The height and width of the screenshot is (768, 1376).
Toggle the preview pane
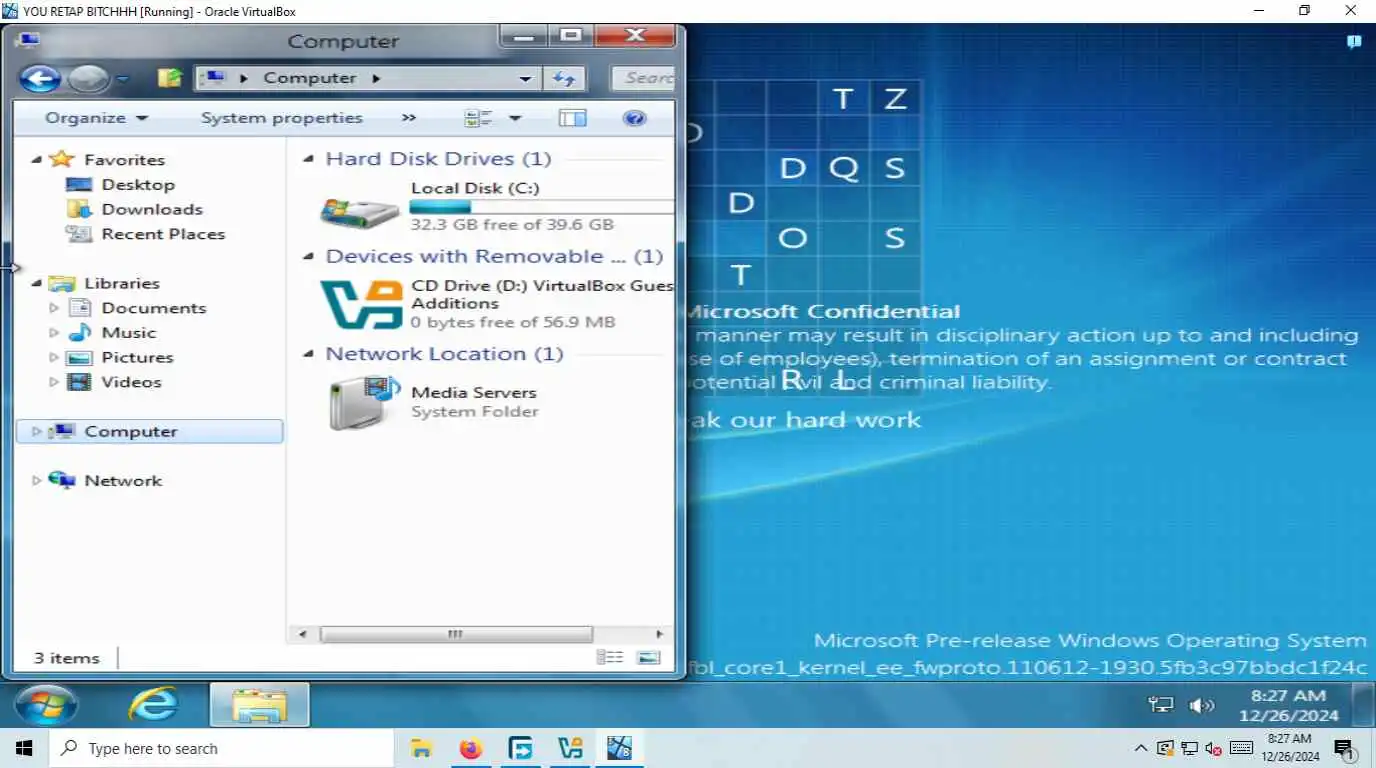click(x=572, y=118)
